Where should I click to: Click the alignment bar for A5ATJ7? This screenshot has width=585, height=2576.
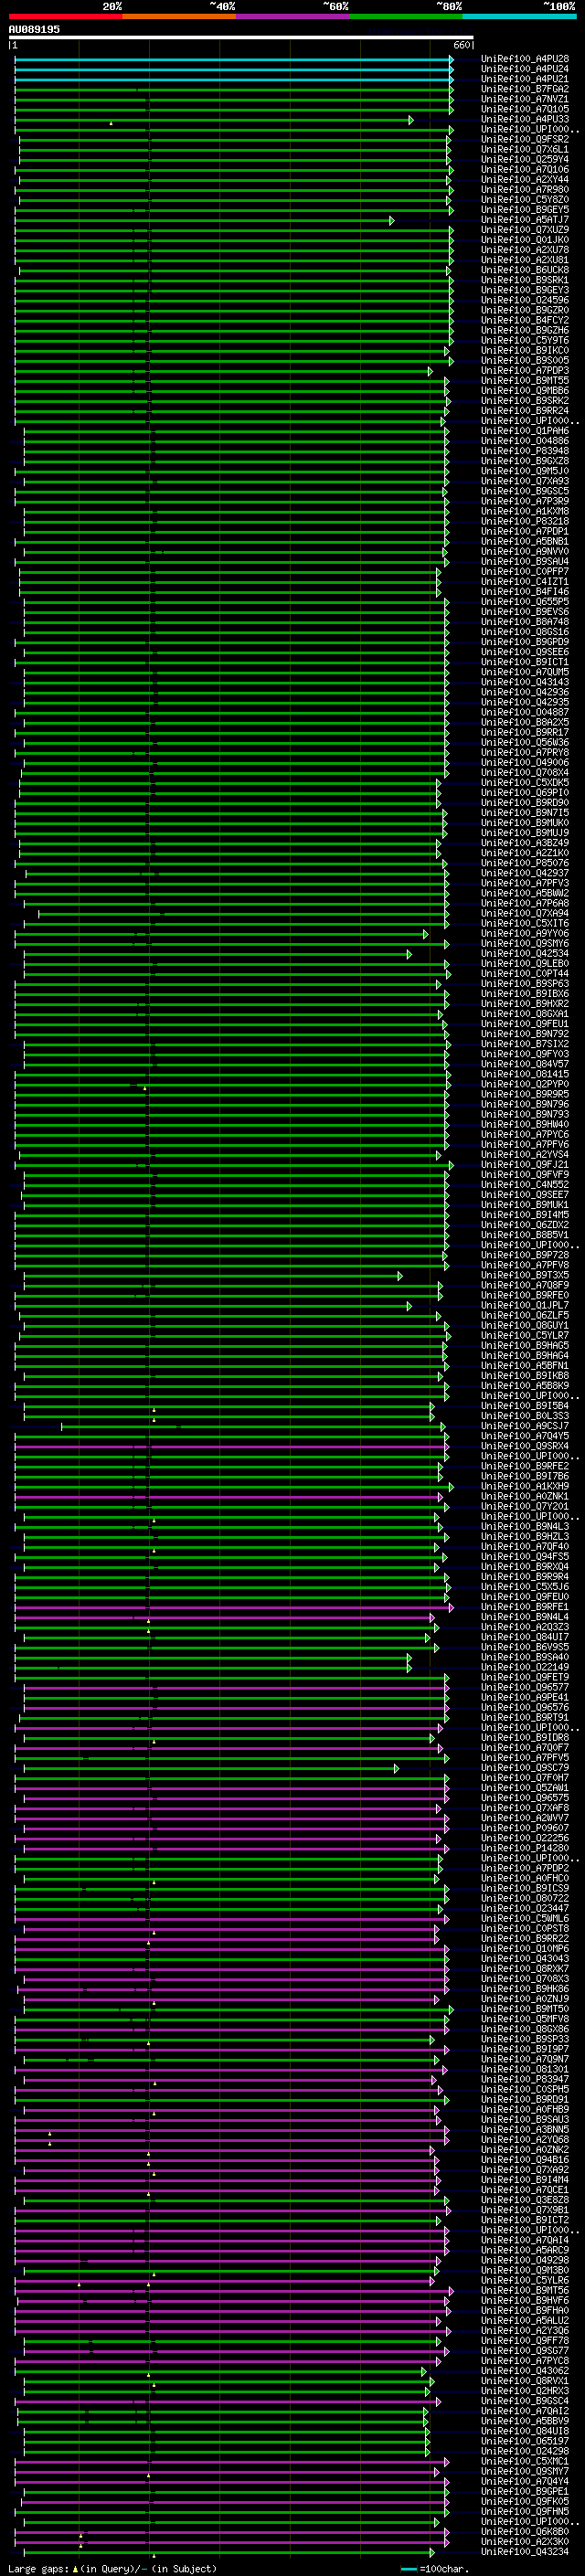click(204, 220)
